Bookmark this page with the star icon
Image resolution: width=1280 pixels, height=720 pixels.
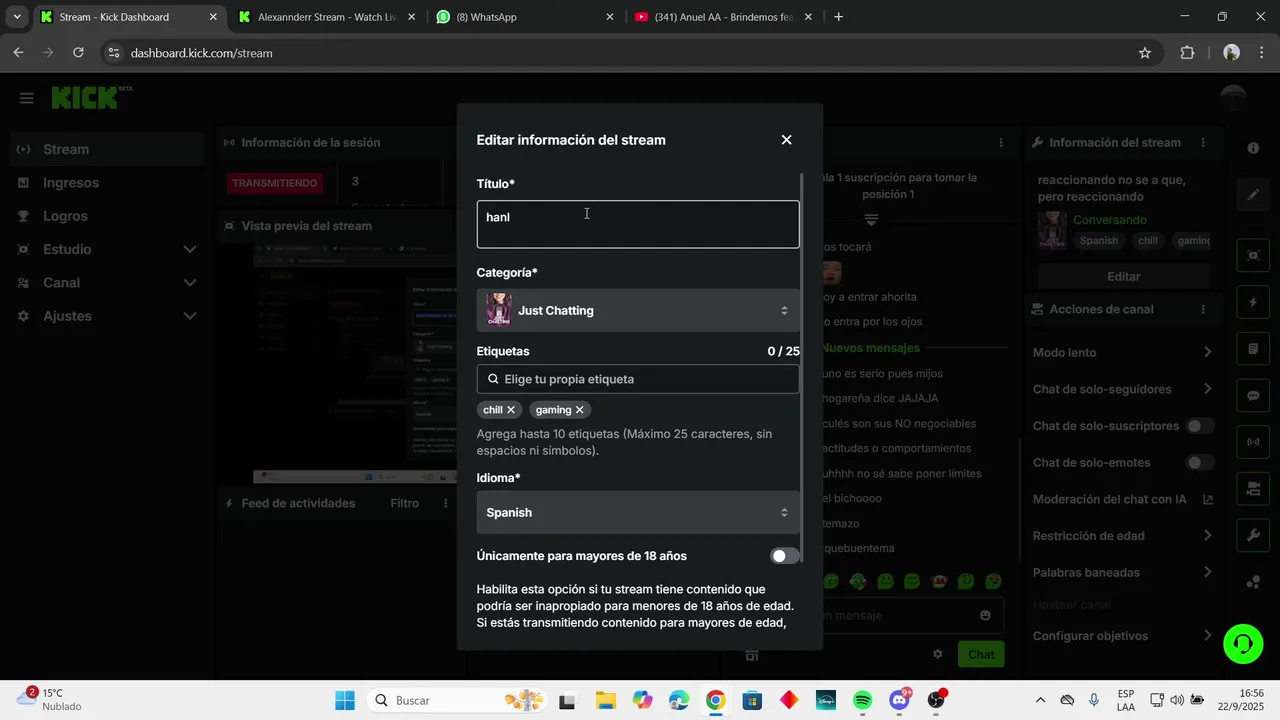[x=1145, y=53]
